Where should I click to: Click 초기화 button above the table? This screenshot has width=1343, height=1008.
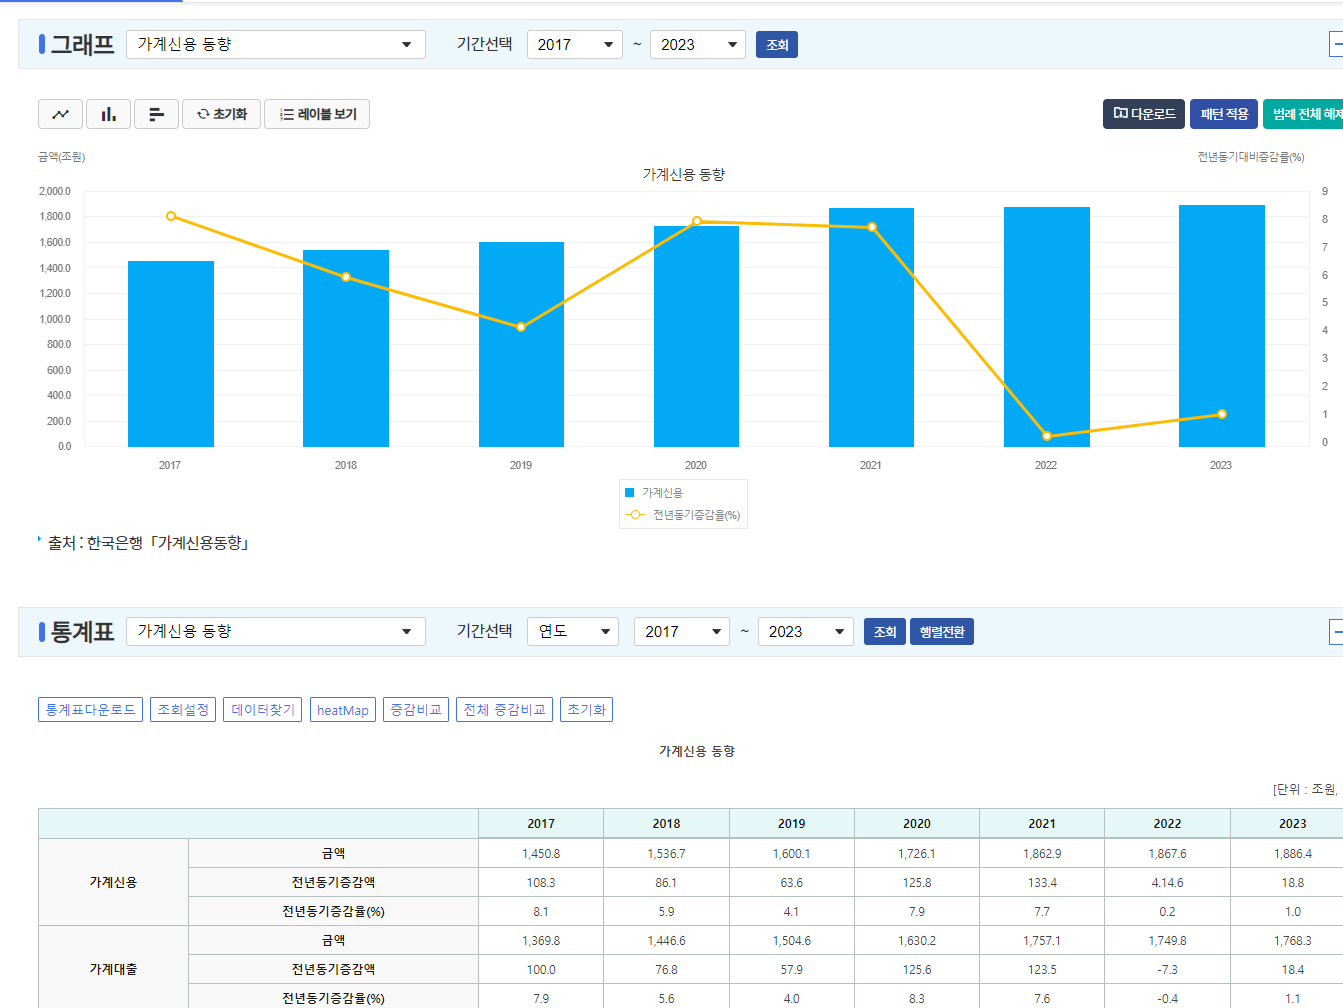[x=586, y=710]
